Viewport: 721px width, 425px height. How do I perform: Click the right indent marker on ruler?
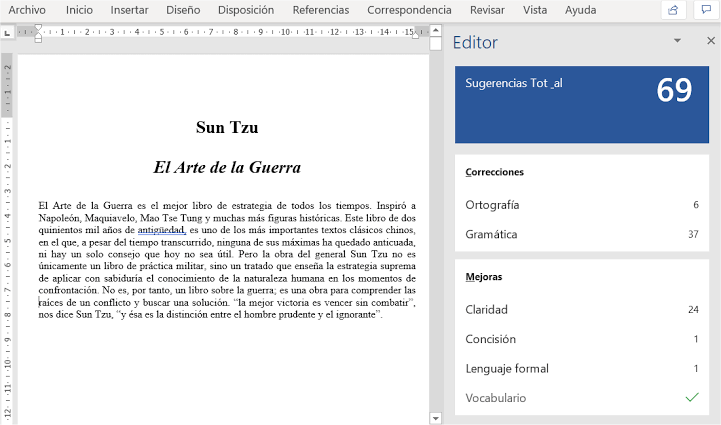[x=415, y=35]
